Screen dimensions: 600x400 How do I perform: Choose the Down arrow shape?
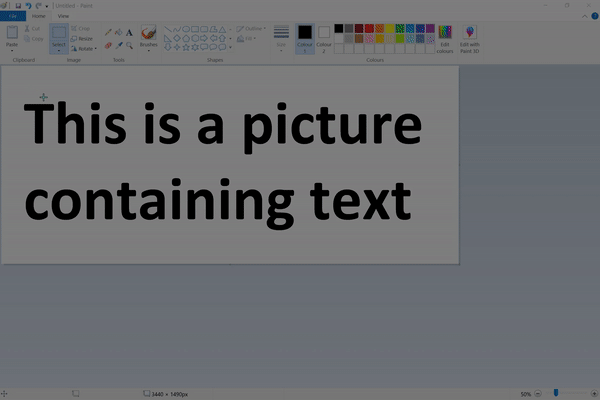[168, 47]
